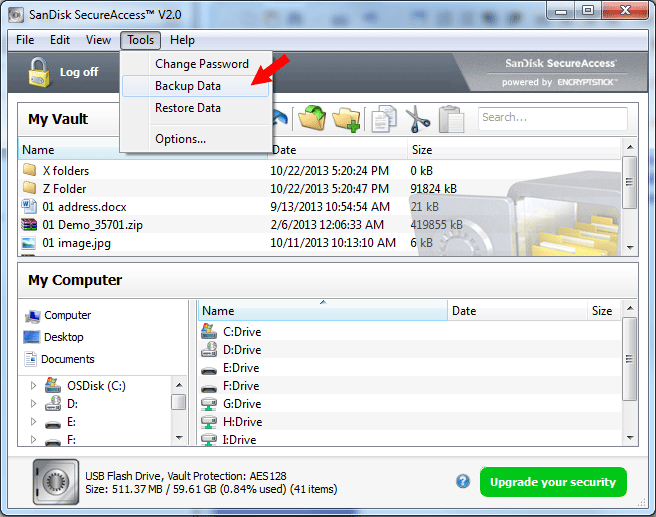Screen dimensions: 656x517
Task: Select Desktop in the My Computer panel
Action: [64, 337]
